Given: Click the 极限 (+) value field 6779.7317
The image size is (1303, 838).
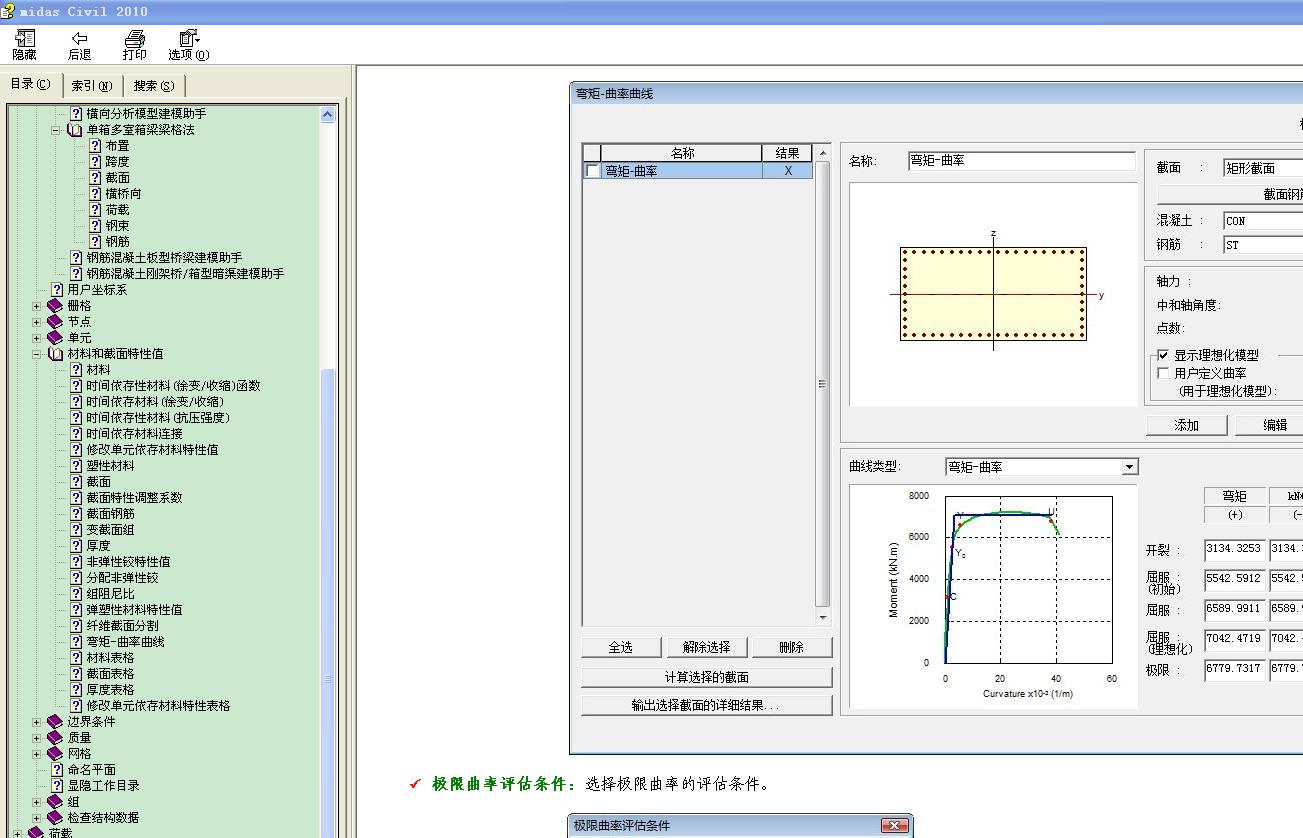Looking at the screenshot, I should point(1235,670).
